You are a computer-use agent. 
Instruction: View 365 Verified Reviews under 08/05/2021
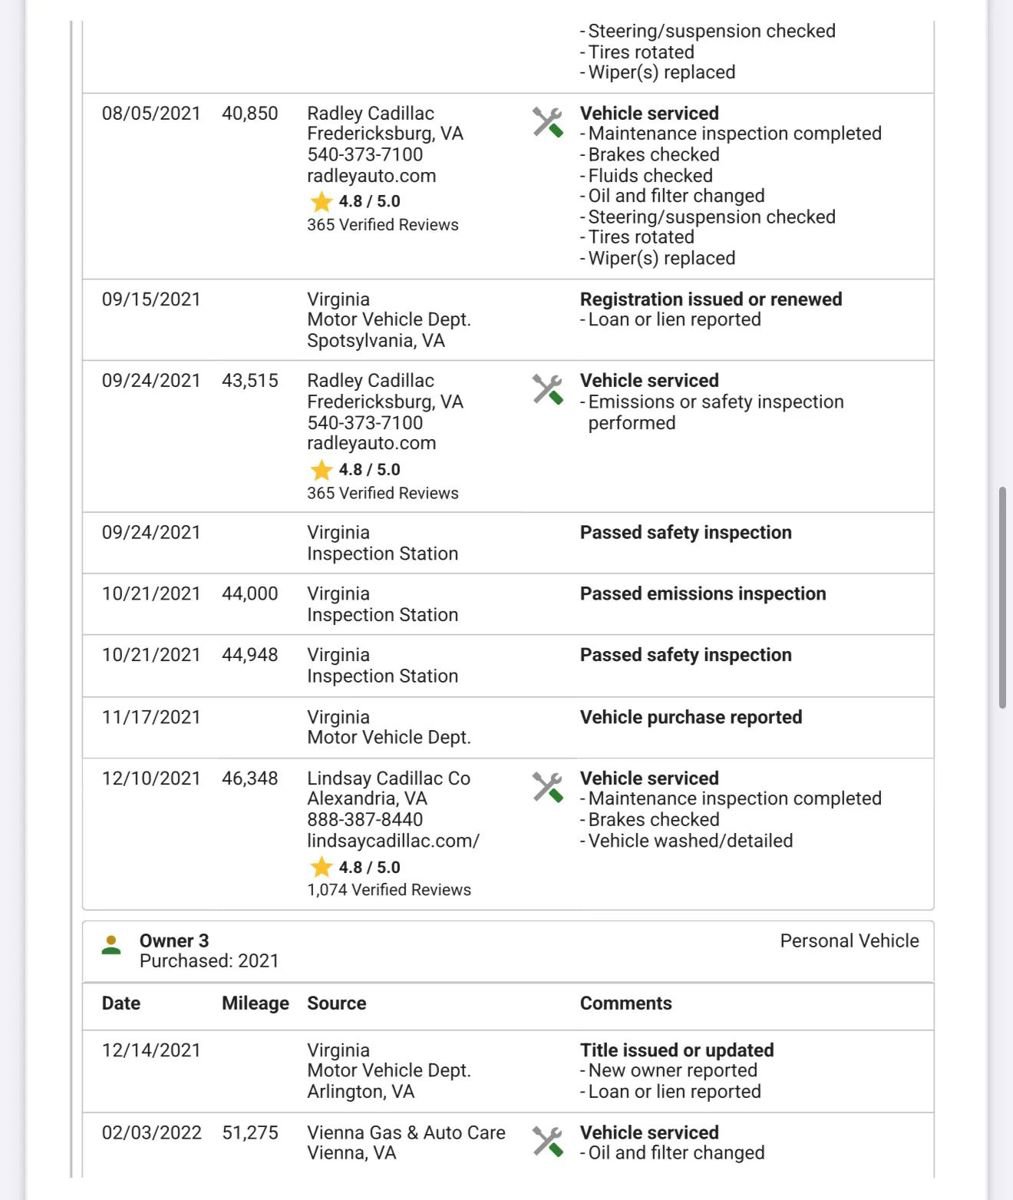pos(383,225)
